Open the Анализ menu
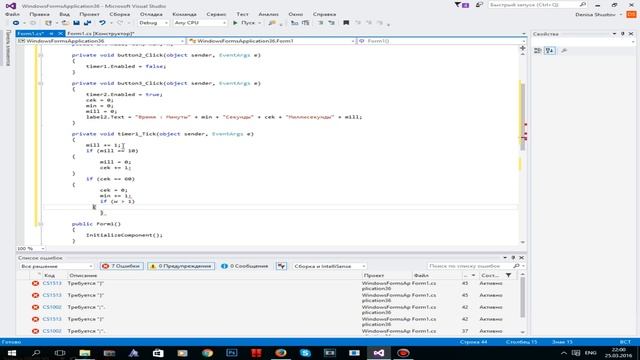The width and height of the screenshot is (640, 360). coord(268,14)
